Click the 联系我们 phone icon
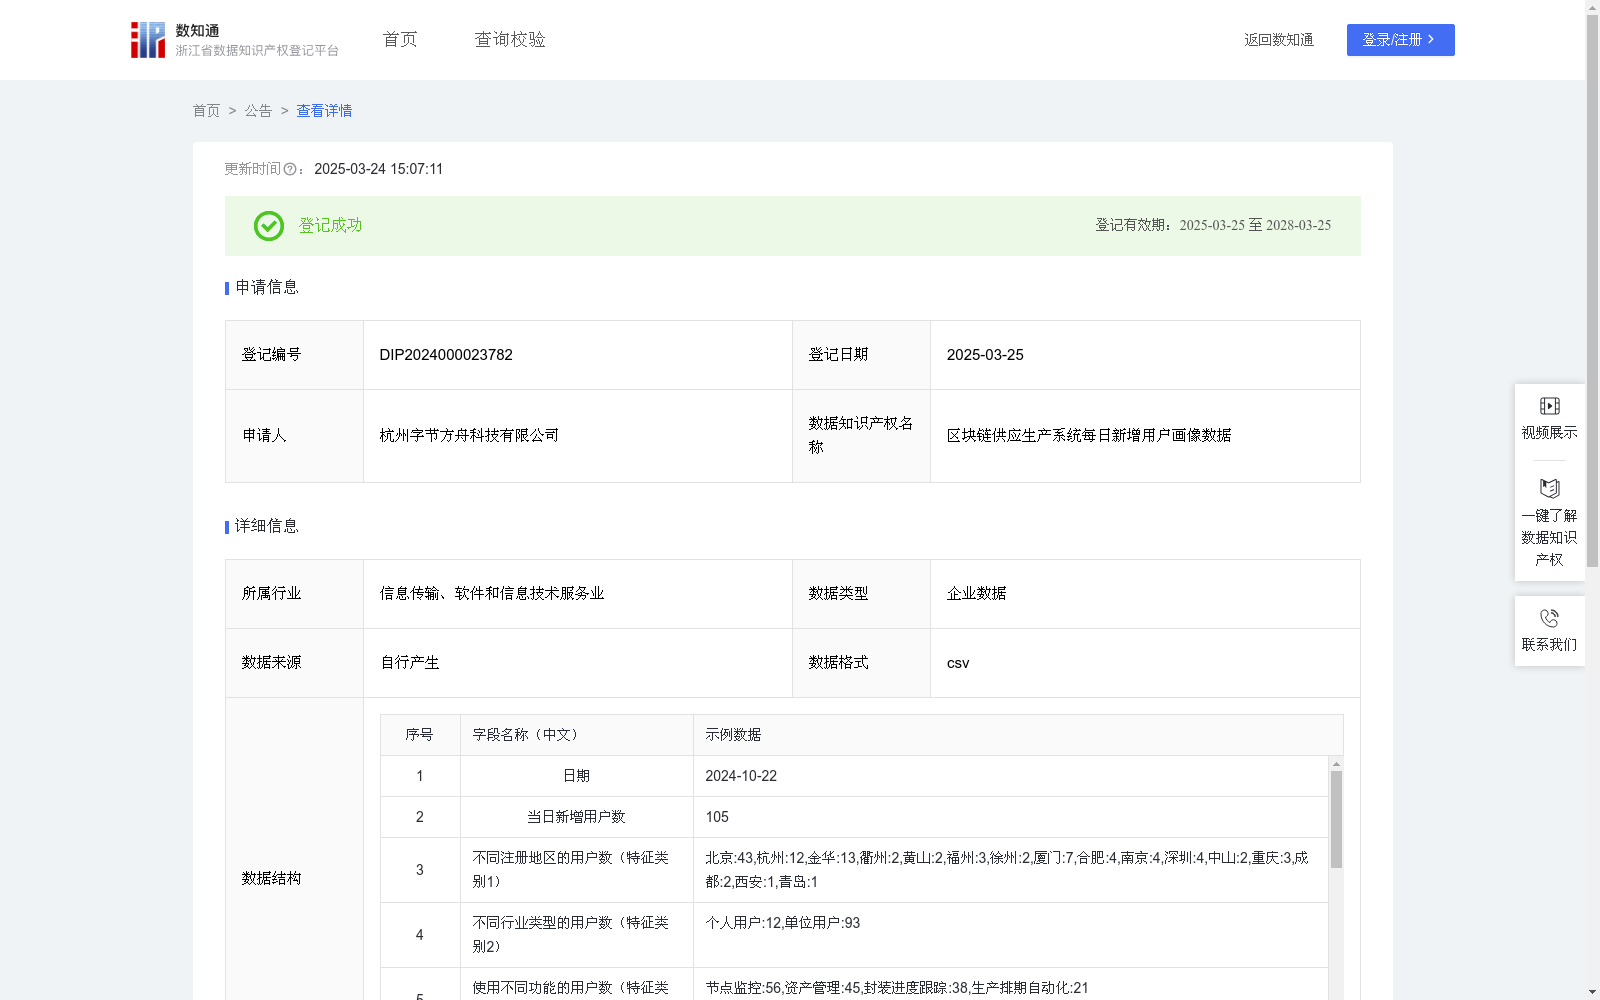Viewport: 1600px width, 1000px height. coord(1549,618)
